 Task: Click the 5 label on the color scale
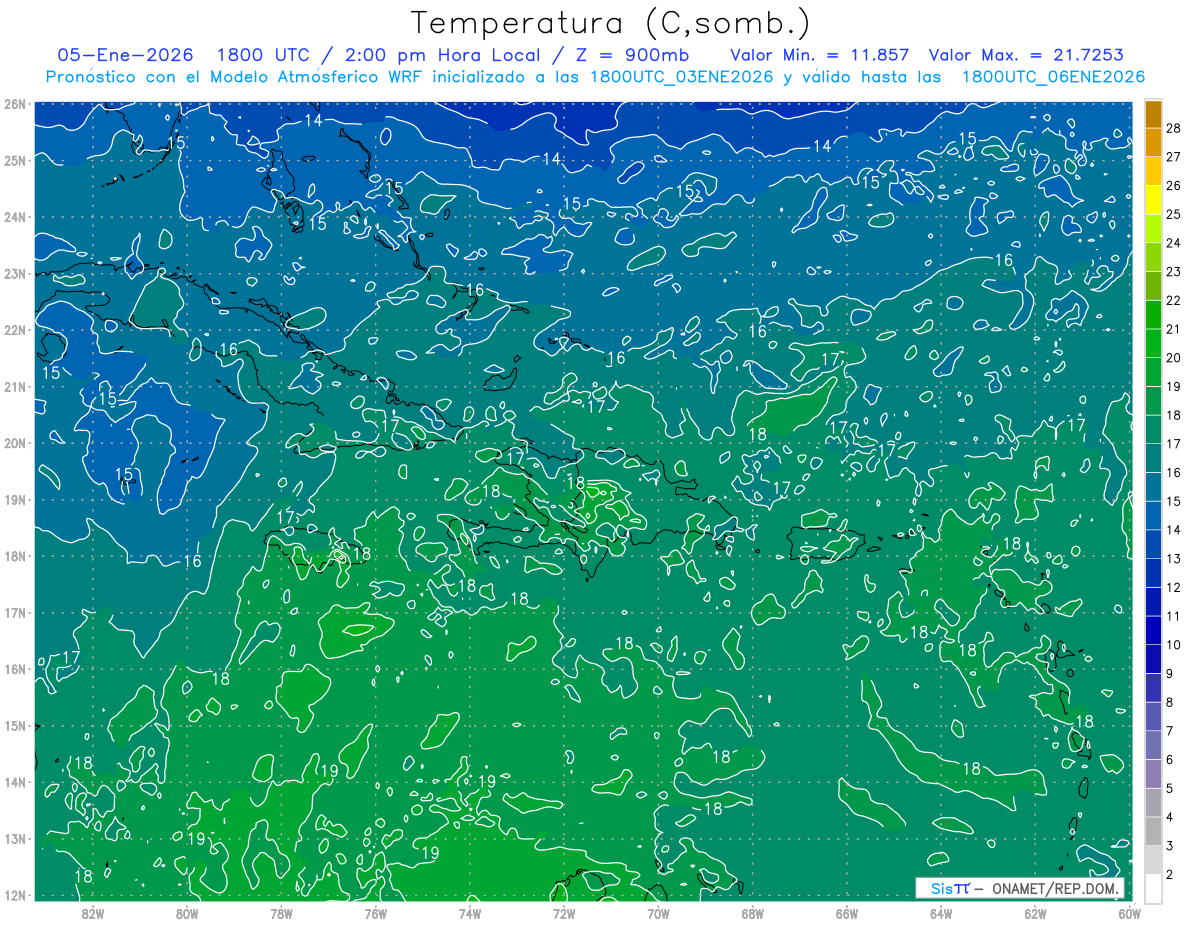(1170, 790)
